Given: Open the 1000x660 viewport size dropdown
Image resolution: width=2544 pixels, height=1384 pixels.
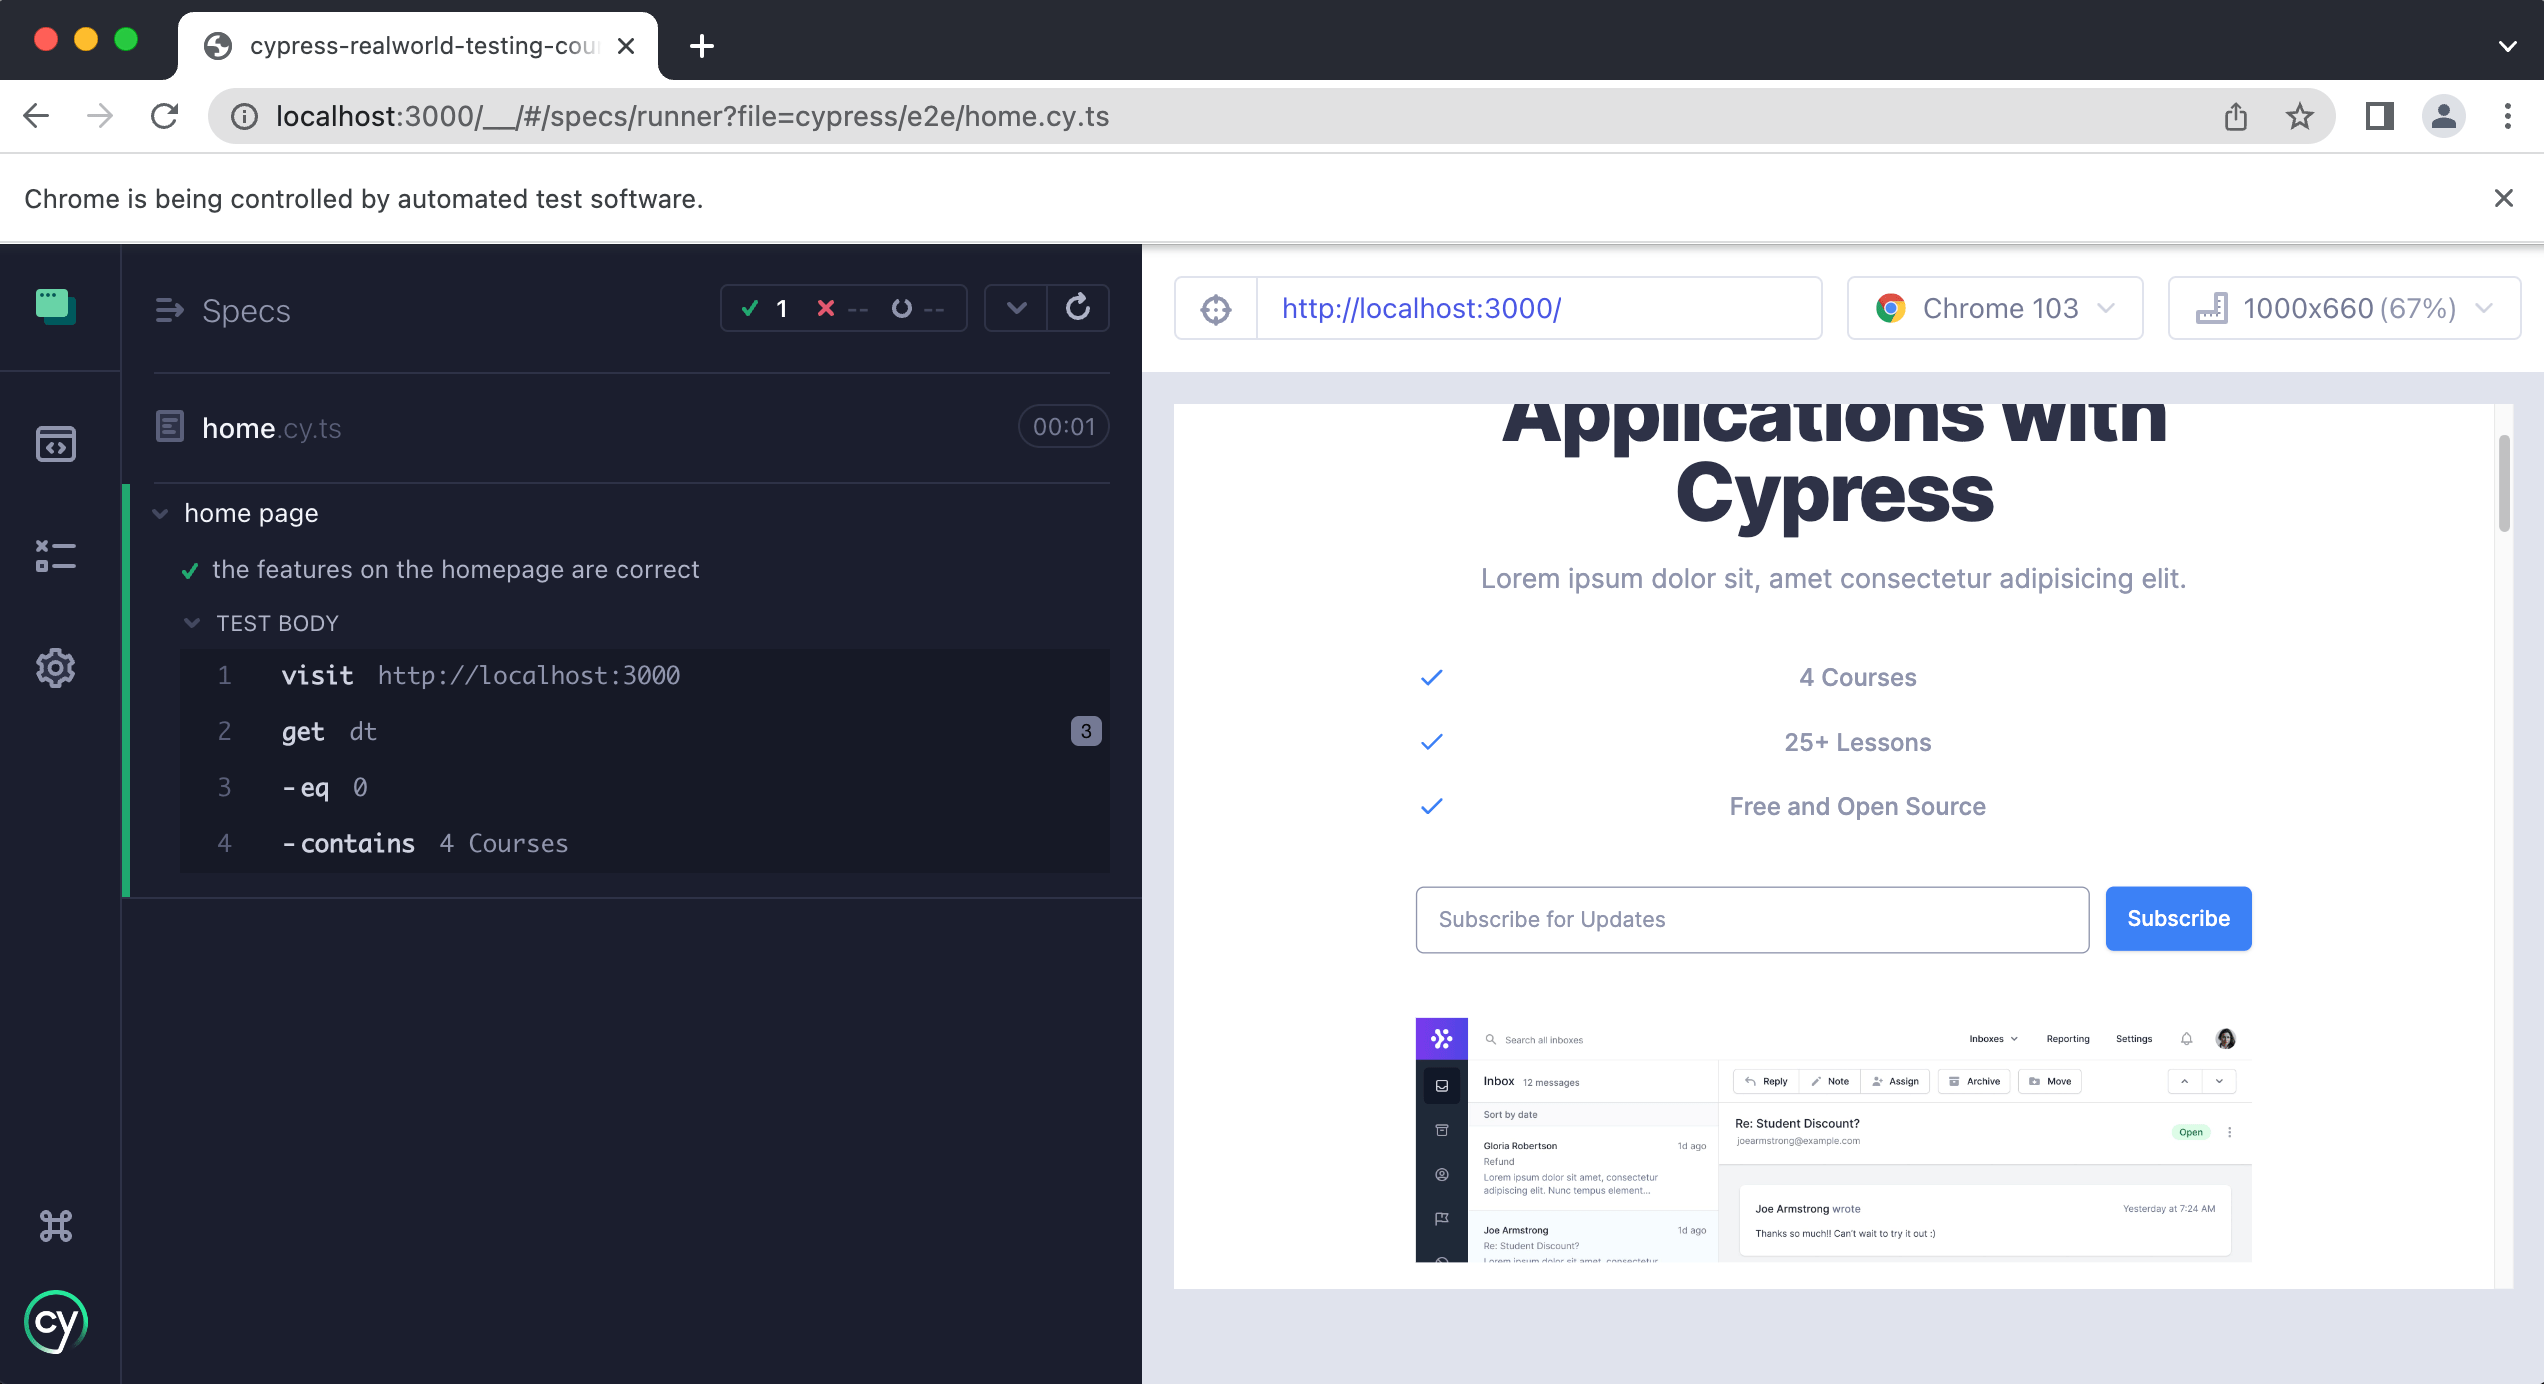Looking at the screenshot, I should [2343, 309].
